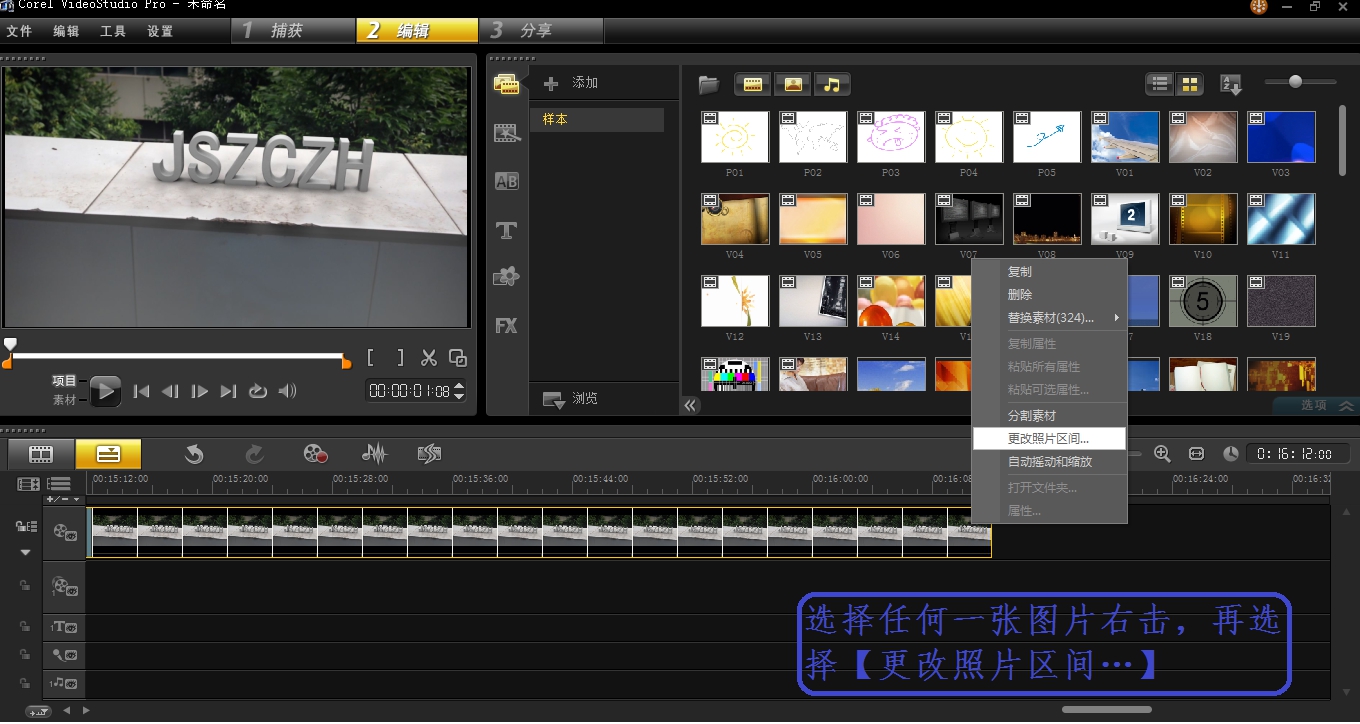Jump to the end of the clip

point(229,391)
